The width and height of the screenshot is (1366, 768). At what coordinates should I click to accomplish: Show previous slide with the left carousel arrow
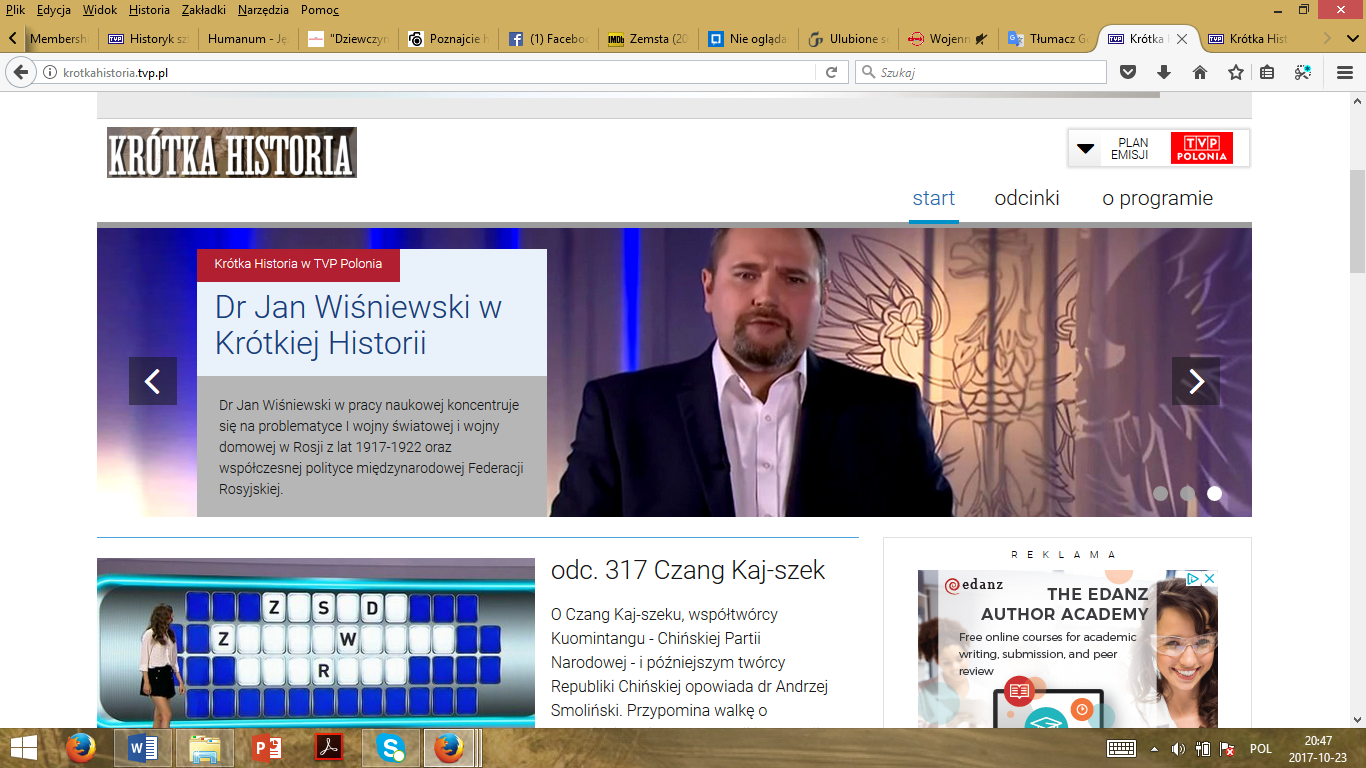point(153,381)
